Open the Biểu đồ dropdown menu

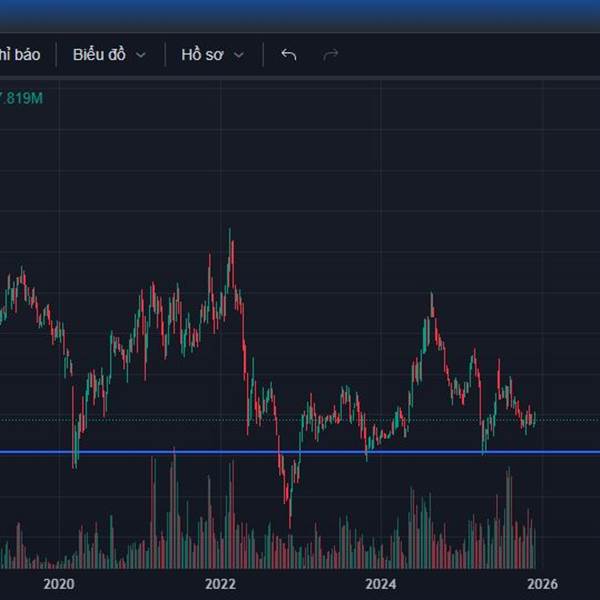[x=109, y=55]
